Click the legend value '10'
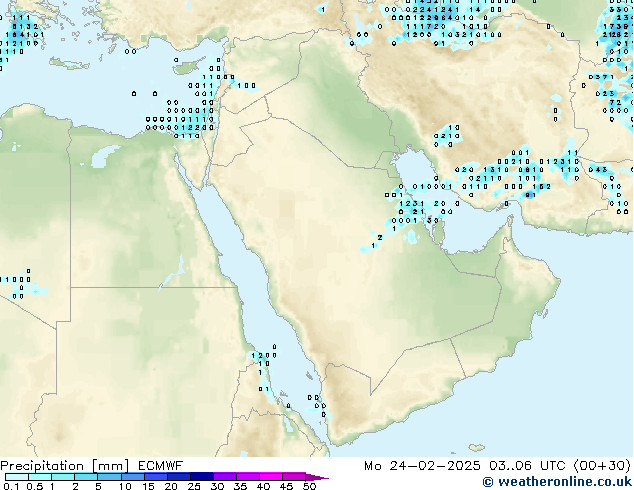Screen dimensions: 634x490 point(125,486)
